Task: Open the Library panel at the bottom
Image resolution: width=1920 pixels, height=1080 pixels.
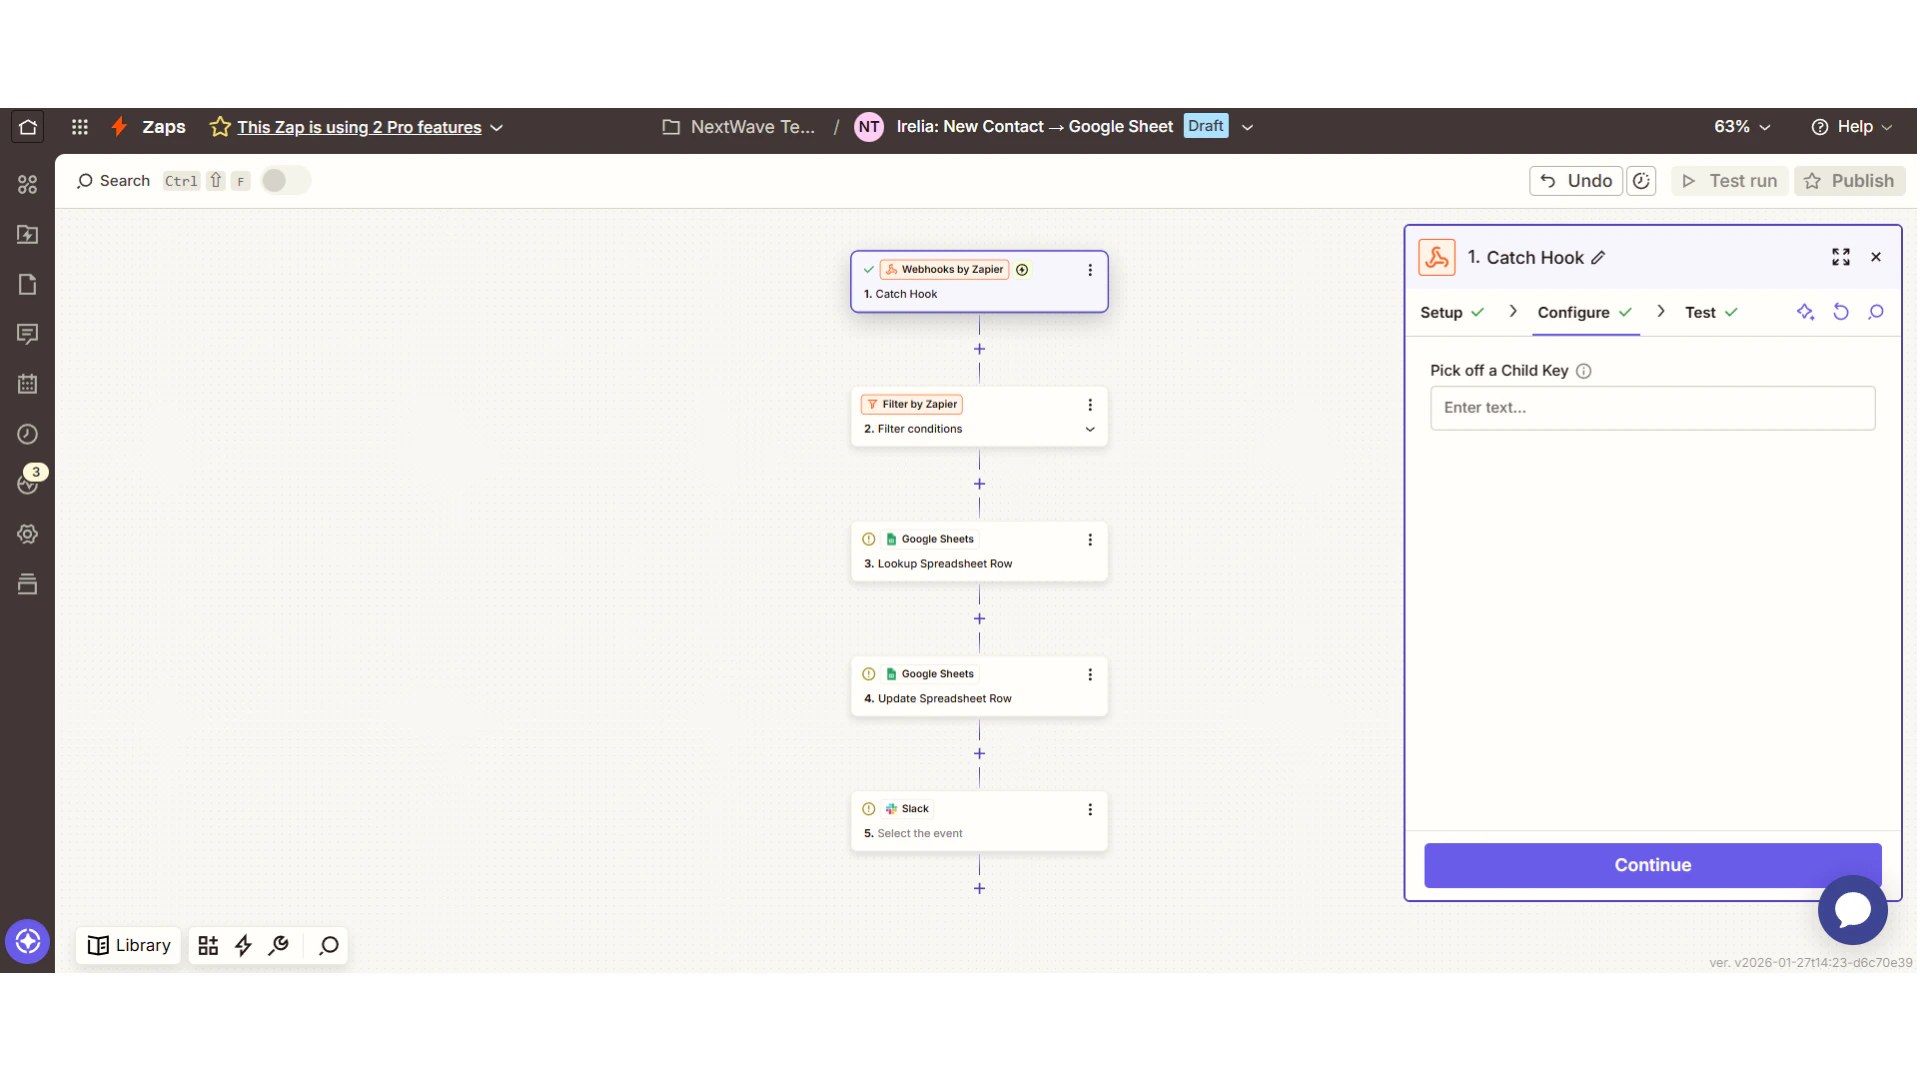Action: (x=128, y=945)
